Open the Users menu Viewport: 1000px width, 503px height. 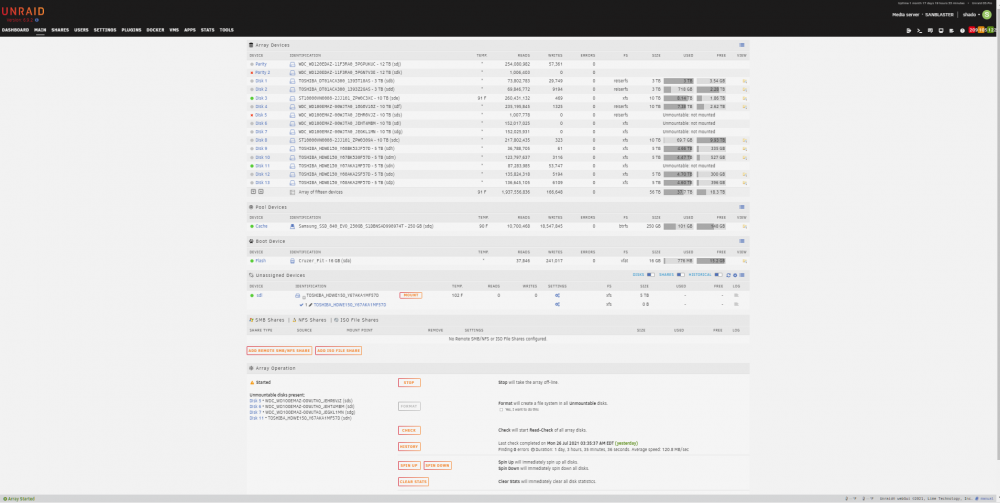(x=81, y=30)
